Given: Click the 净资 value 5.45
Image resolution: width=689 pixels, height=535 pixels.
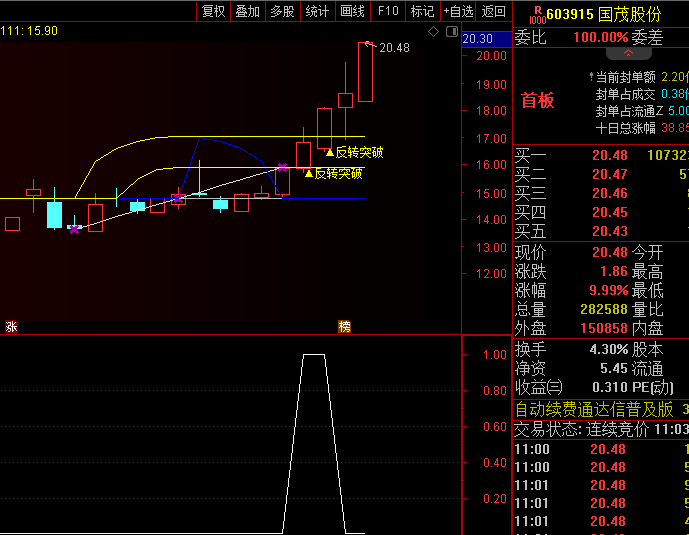Looking at the screenshot, I should tap(614, 368).
